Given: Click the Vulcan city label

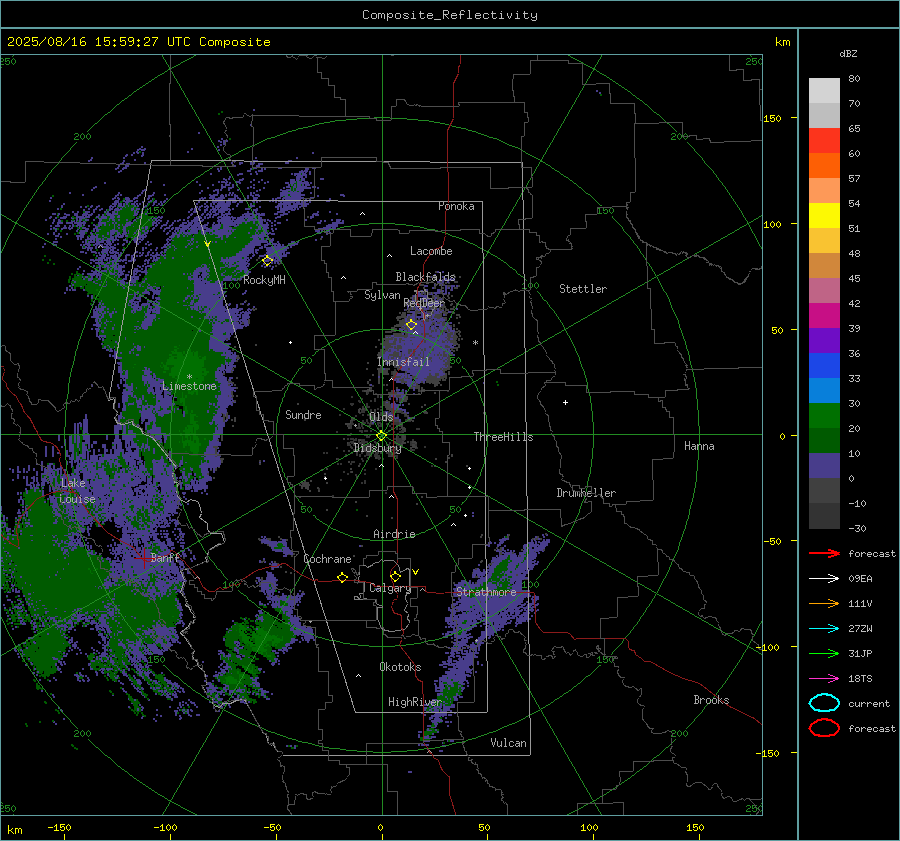Looking at the screenshot, I should (x=508, y=743).
